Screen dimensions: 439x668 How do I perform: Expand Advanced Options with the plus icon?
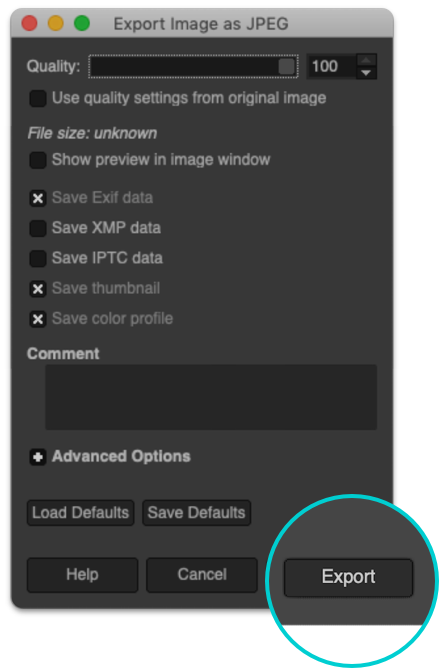[x=38, y=457]
